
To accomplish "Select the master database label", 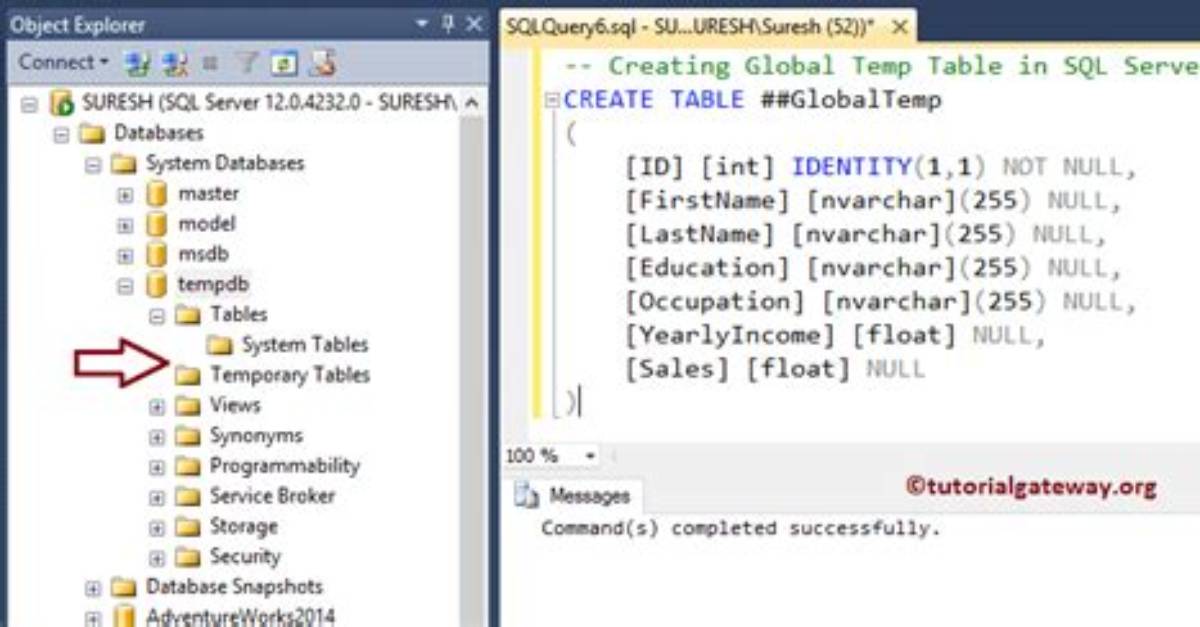I will [x=208, y=193].
